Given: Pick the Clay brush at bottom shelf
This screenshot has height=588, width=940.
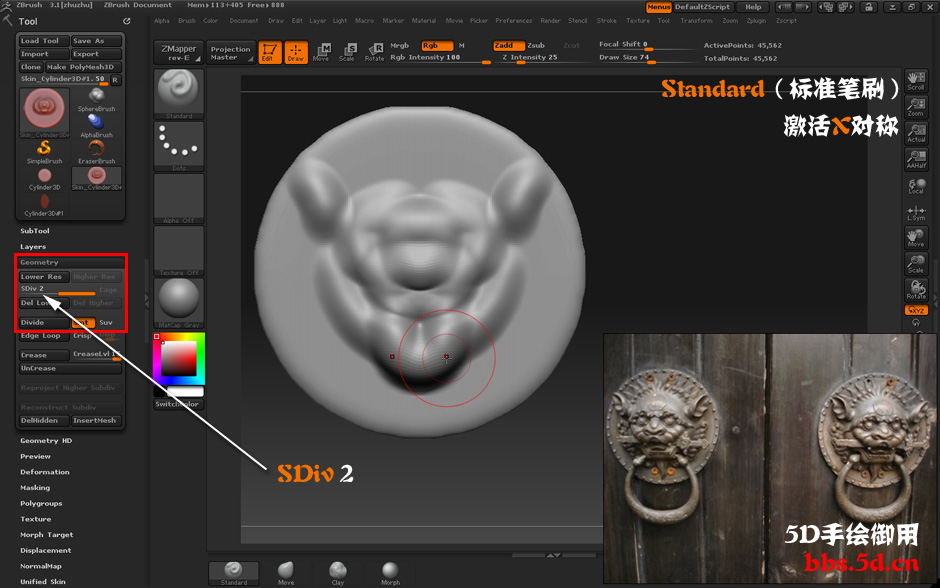Looking at the screenshot, I should (338, 574).
